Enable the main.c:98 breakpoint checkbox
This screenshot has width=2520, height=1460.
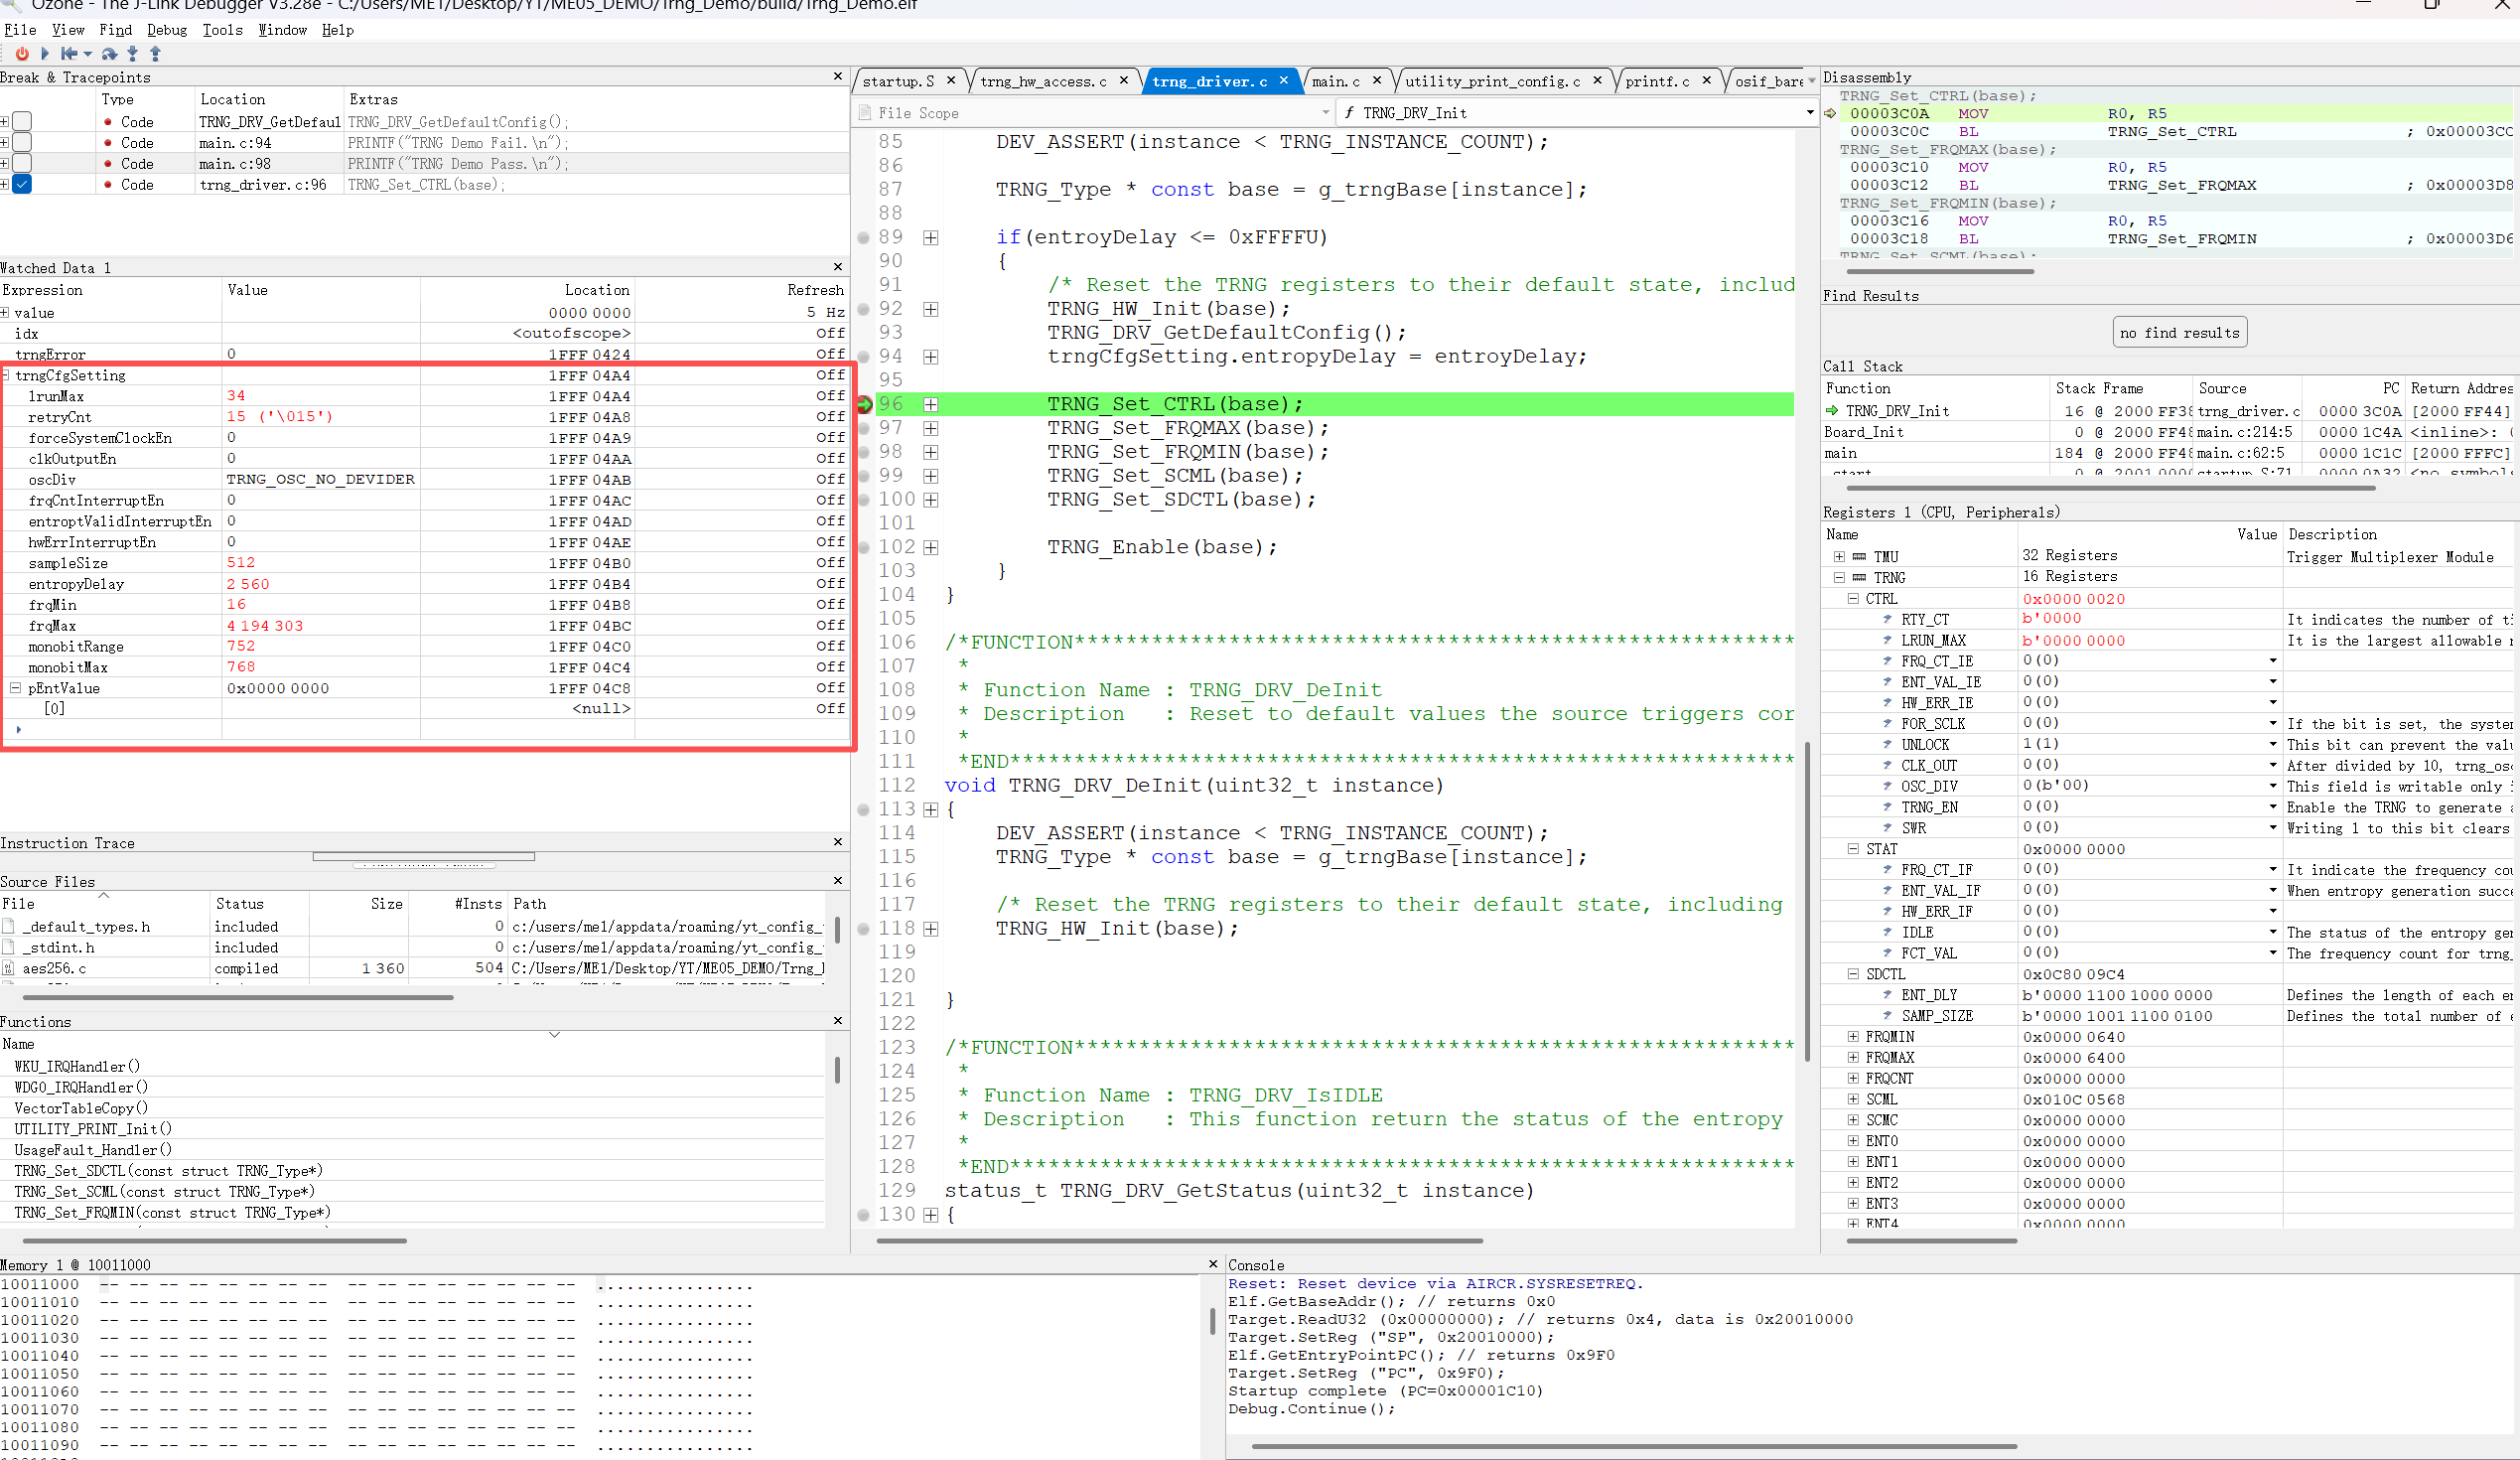click(22, 163)
